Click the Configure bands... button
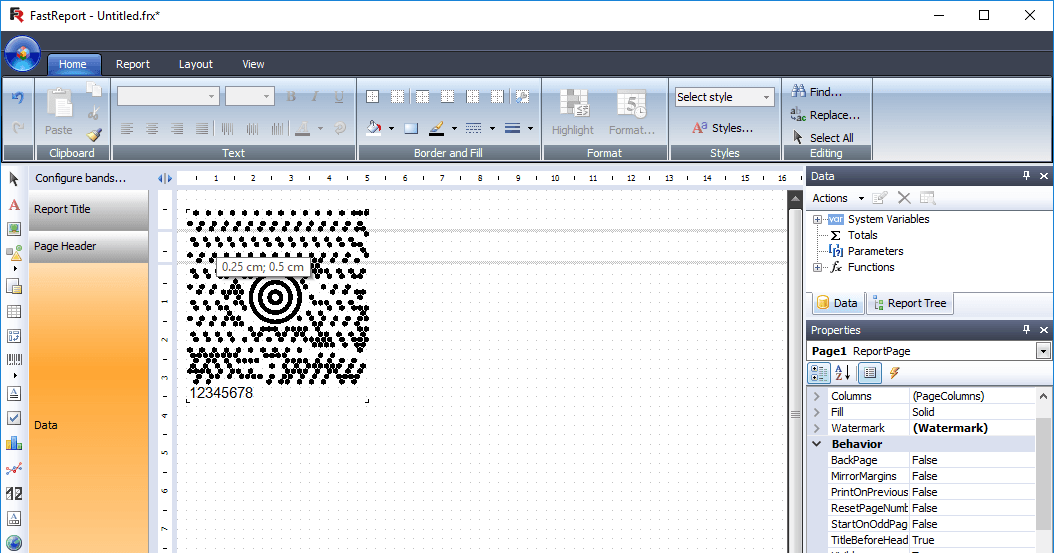Viewport: 1054px width, 553px height. [80, 178]
